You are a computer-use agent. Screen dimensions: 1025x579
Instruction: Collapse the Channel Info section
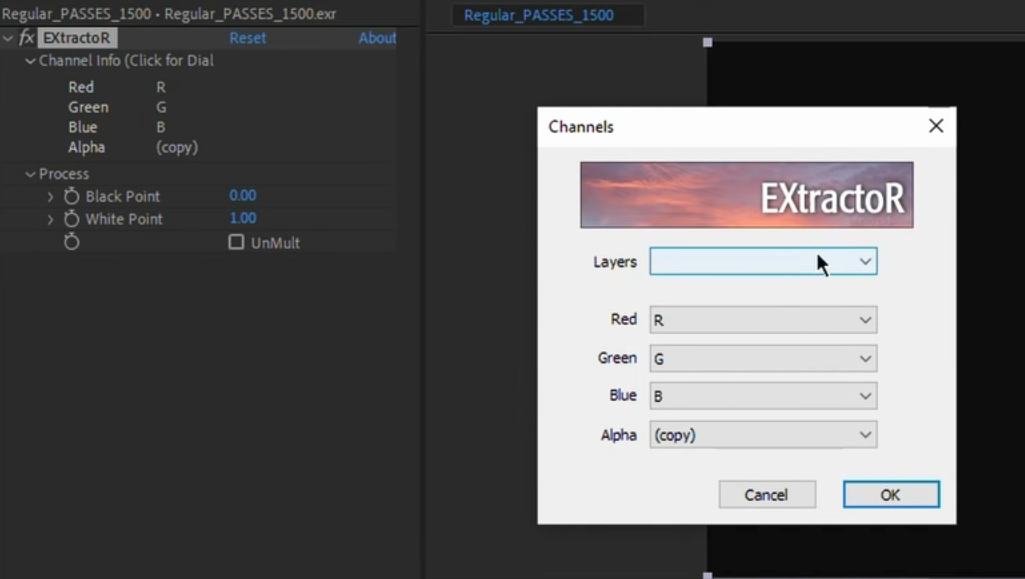point(30,61)
